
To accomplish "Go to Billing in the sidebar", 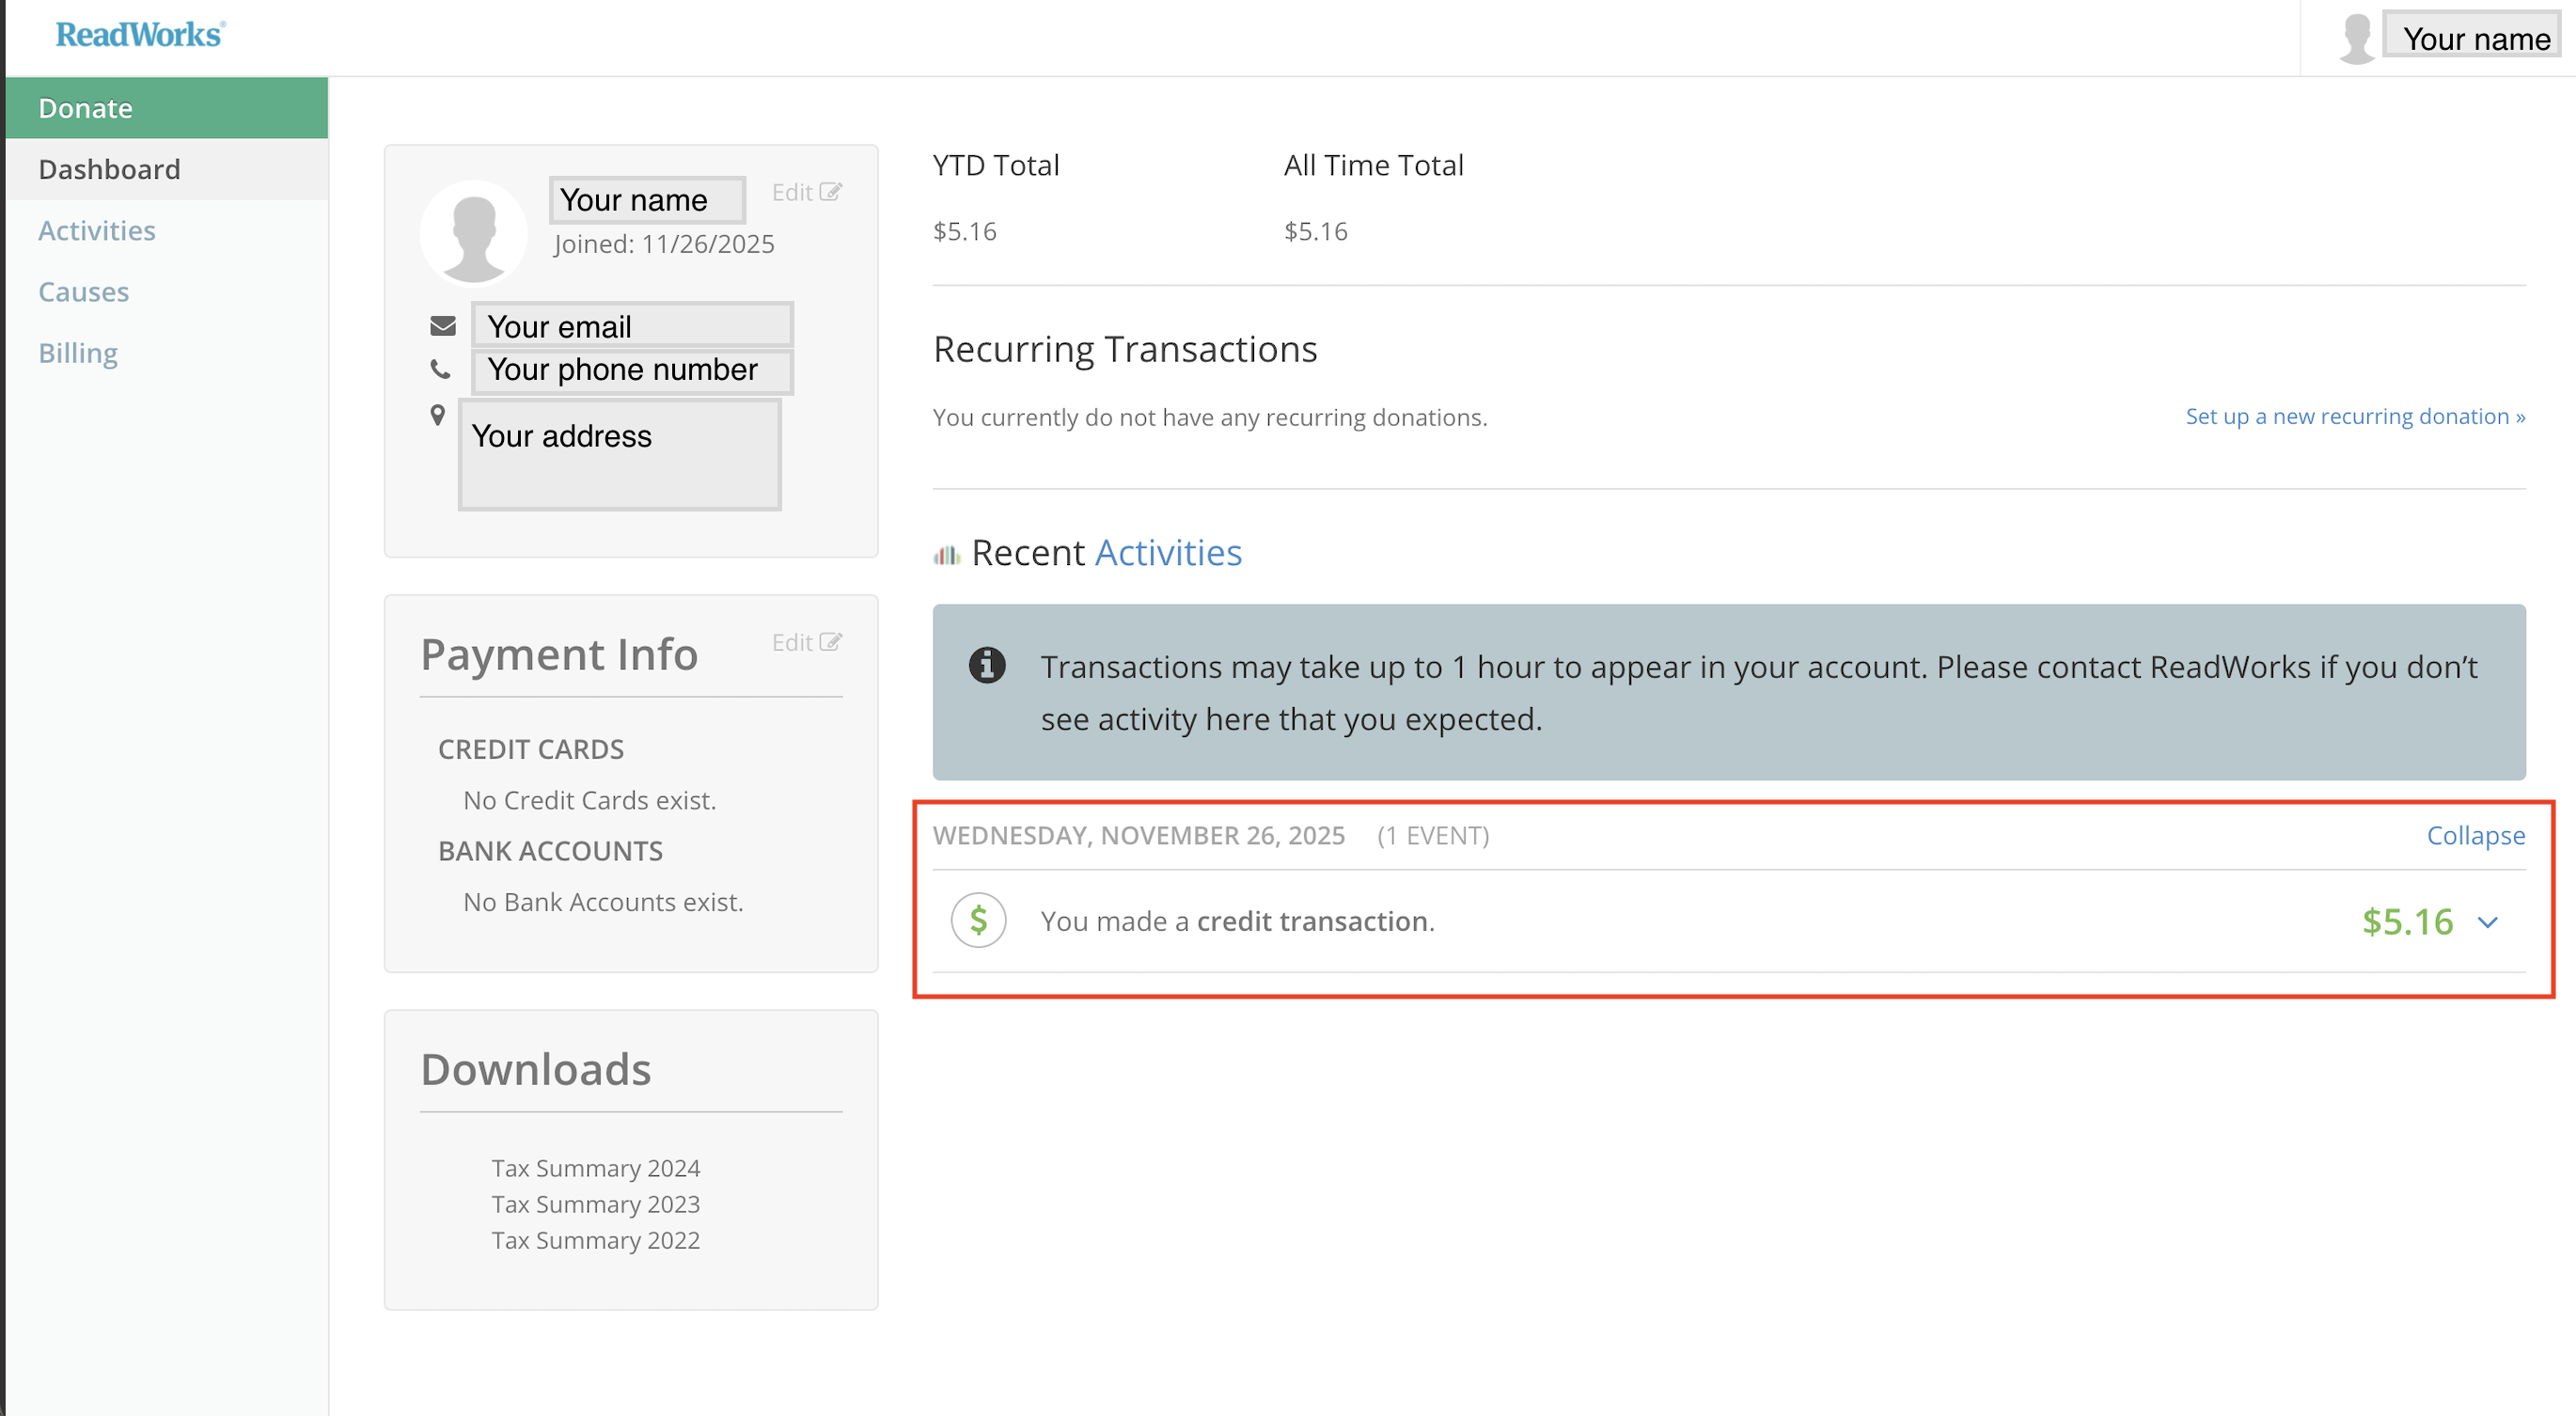I will click(x=78, y=353).
